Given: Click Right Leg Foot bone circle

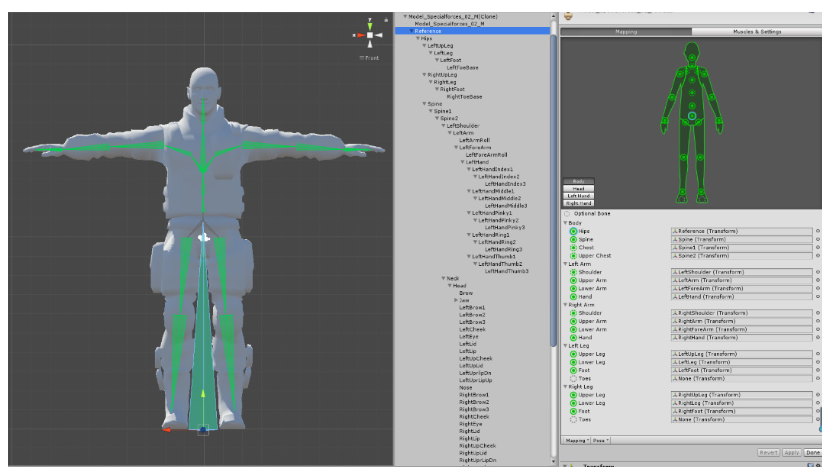Looking at the screenshot, I should click(x=573, y=411).
